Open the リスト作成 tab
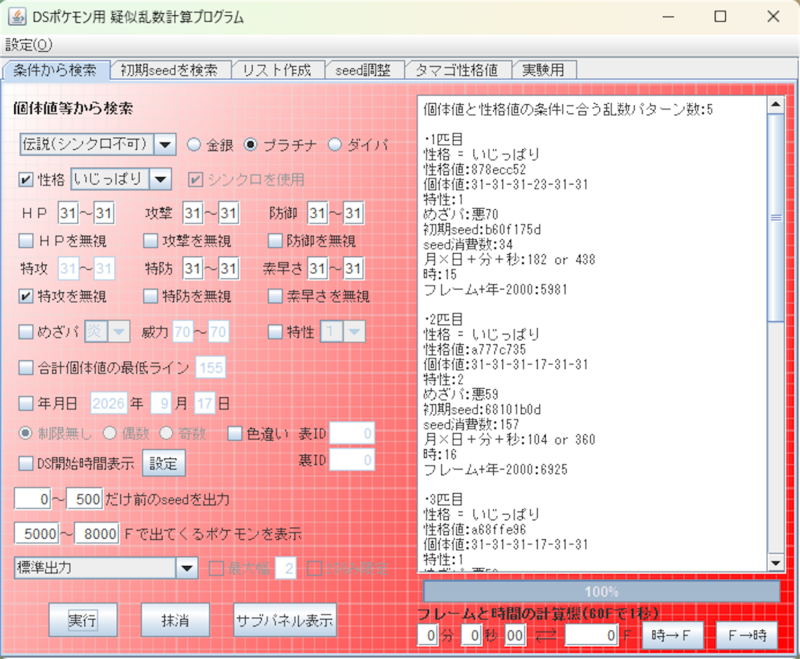Viewport: 800px width, 659px height. (277, 70)
